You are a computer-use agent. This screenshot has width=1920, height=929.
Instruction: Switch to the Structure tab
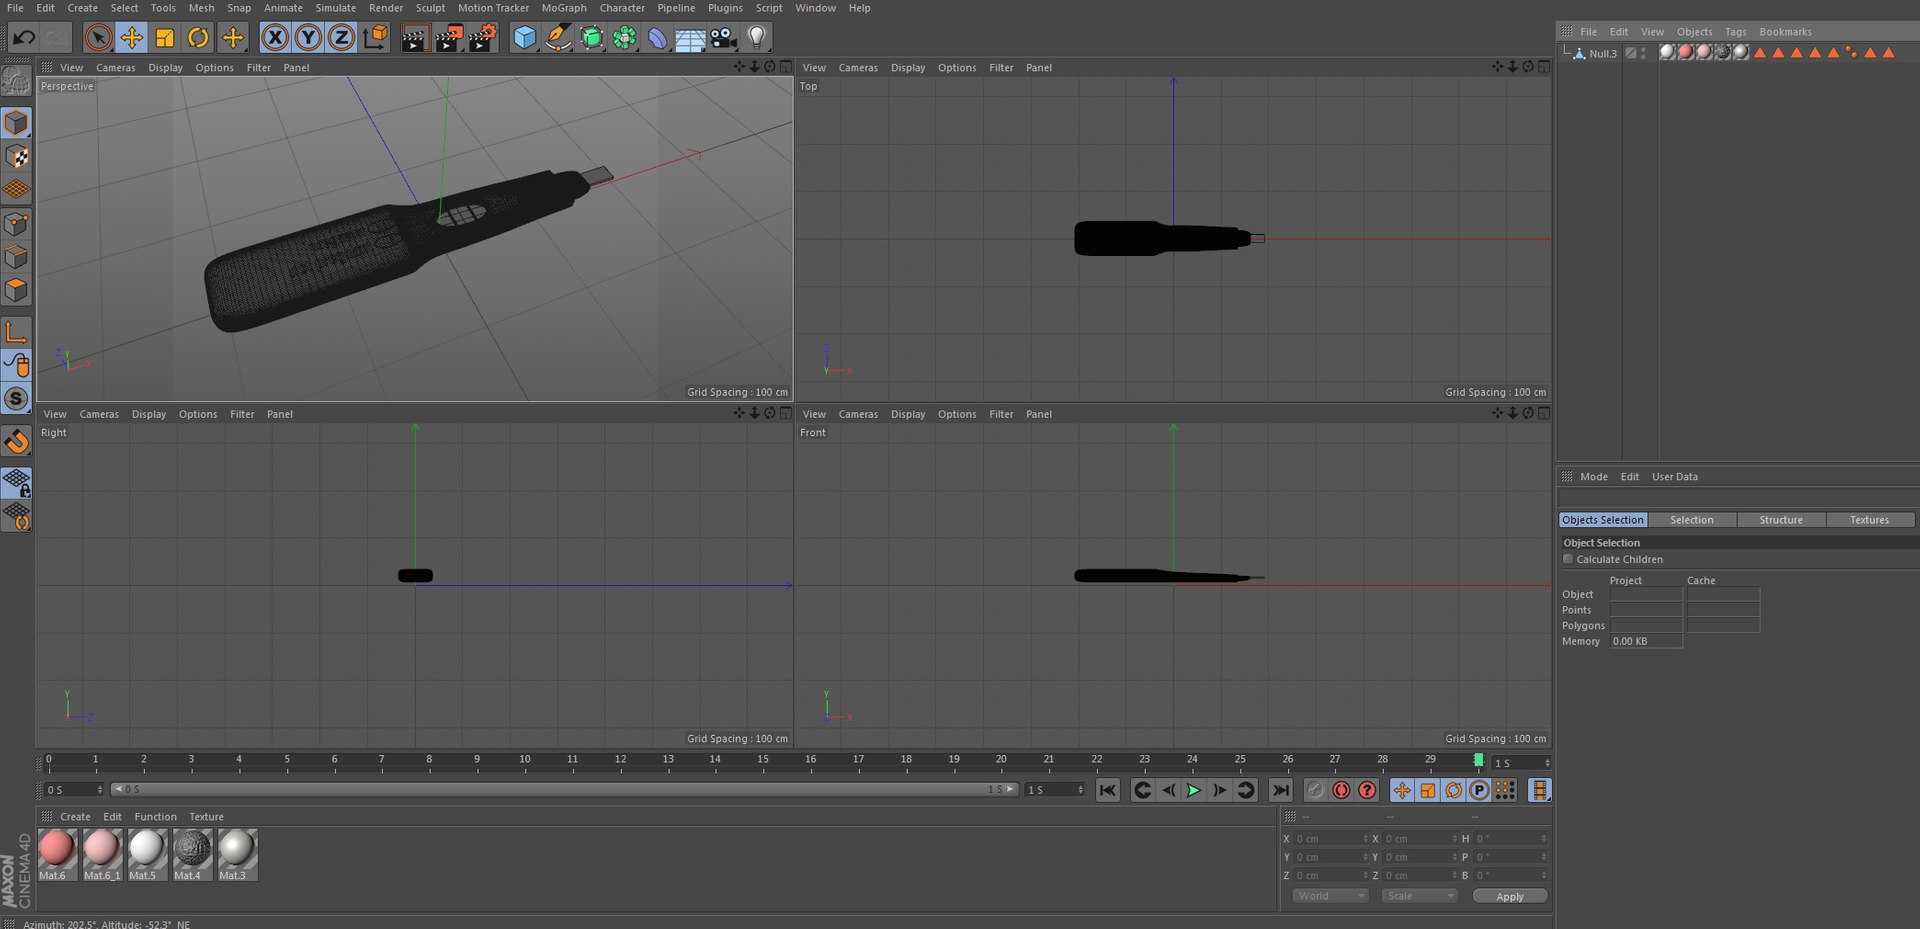click(x=1781, y=520)
